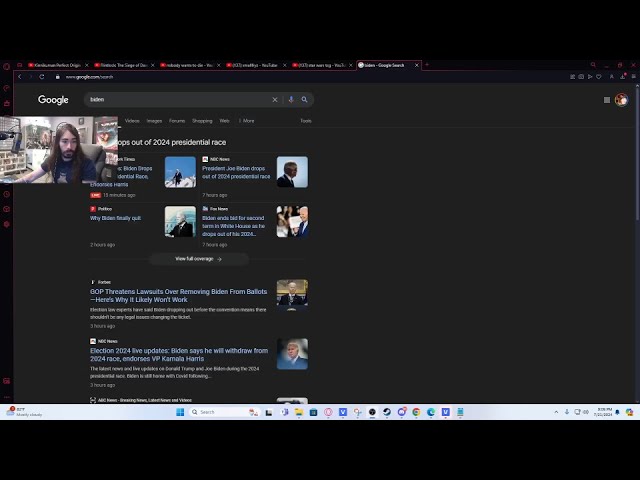Screen dimensions: 640x480
Task: Expand the More search filters dropdown
Action: tap(246, 121)
